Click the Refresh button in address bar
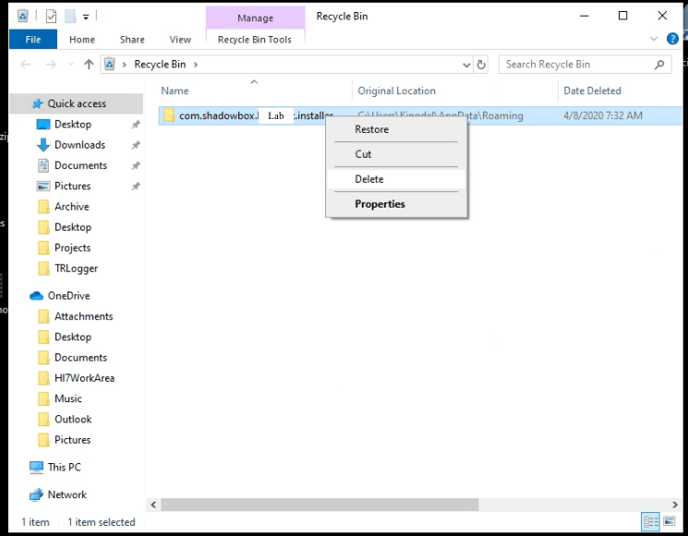Viewport: 688px width, 536px height. (x=482, y=65)
